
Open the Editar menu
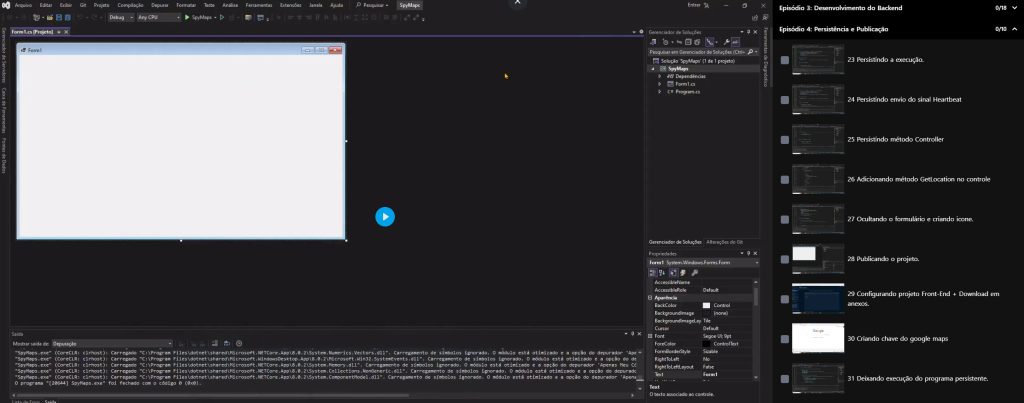(x=46, y=5)
